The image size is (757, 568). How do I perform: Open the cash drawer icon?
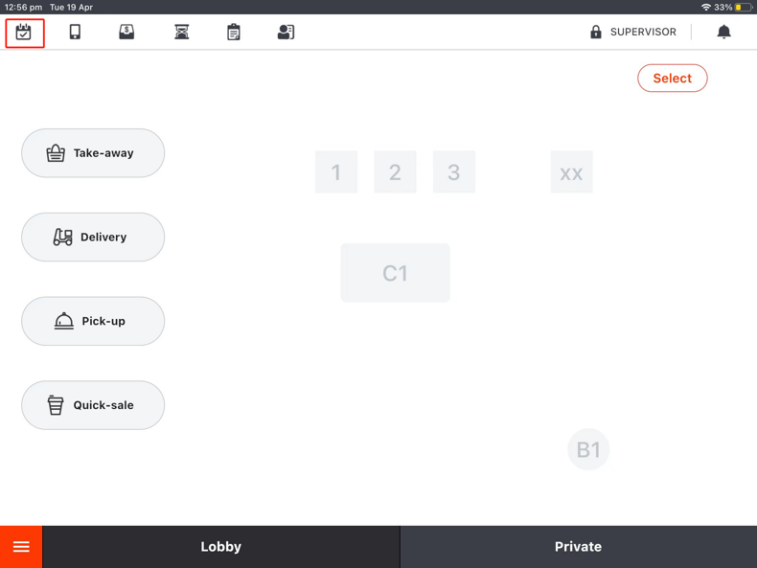click(127, 32)
